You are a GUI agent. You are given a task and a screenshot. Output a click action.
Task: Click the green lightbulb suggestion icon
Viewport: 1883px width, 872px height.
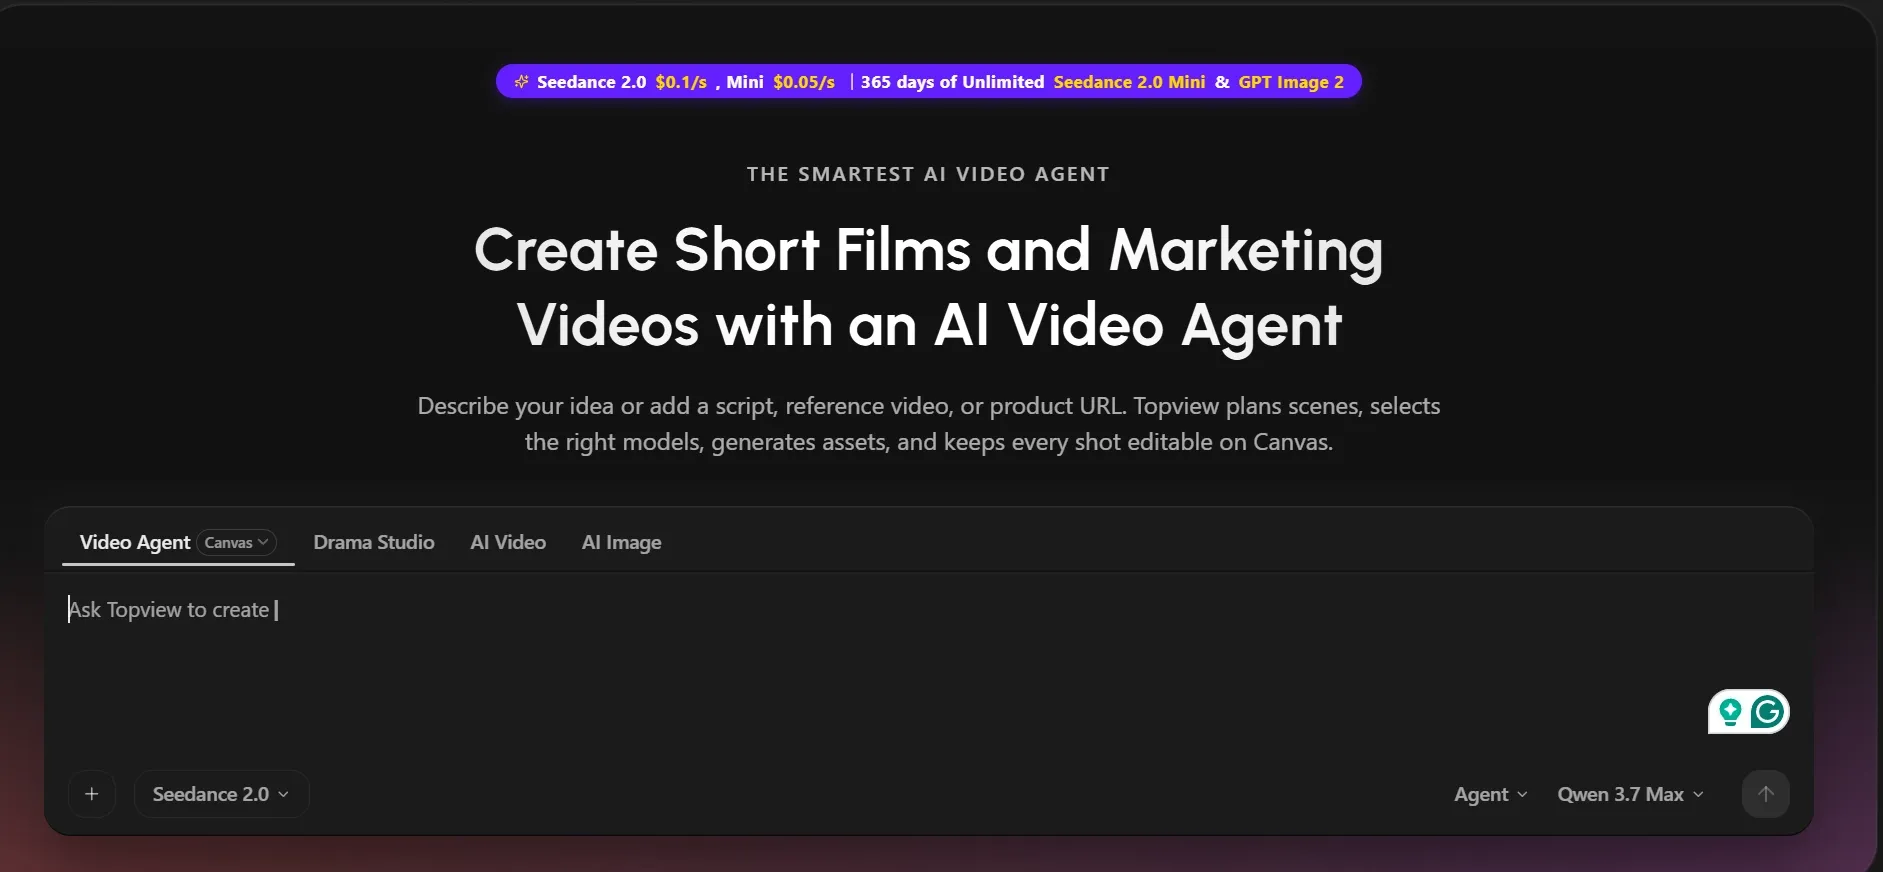tap(1730, 712)
